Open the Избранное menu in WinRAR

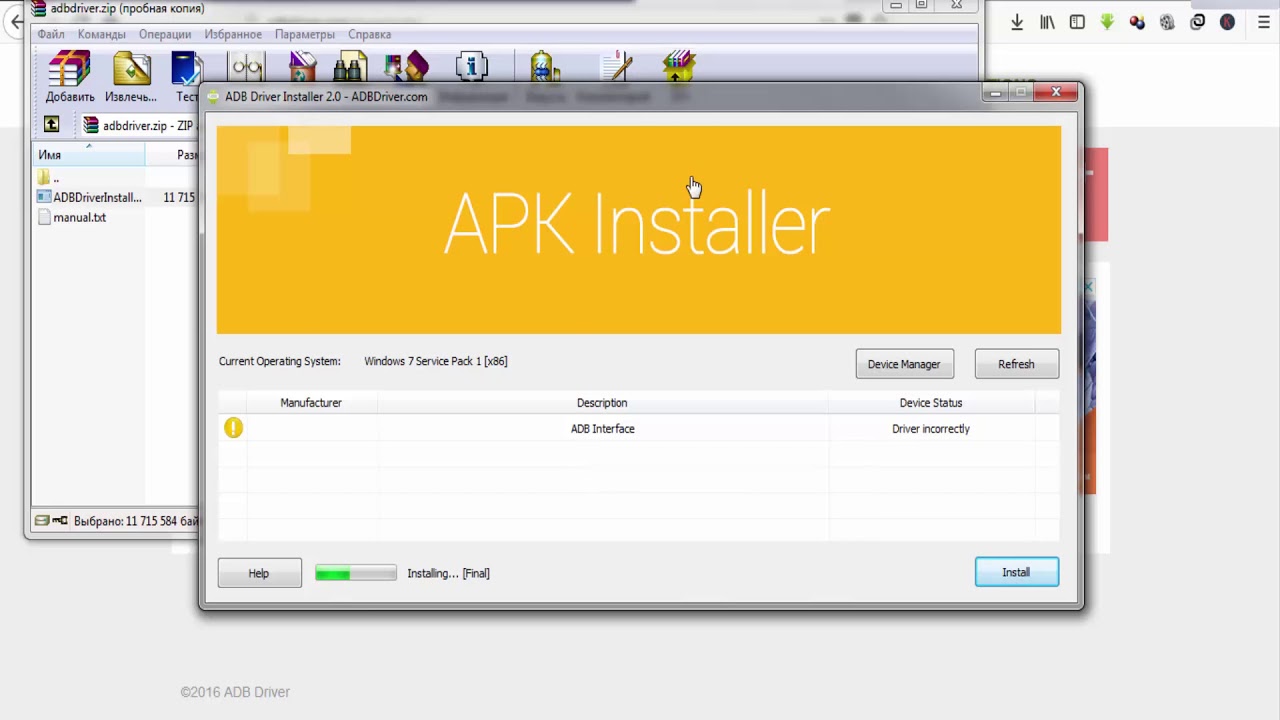[x=233, y=34]
